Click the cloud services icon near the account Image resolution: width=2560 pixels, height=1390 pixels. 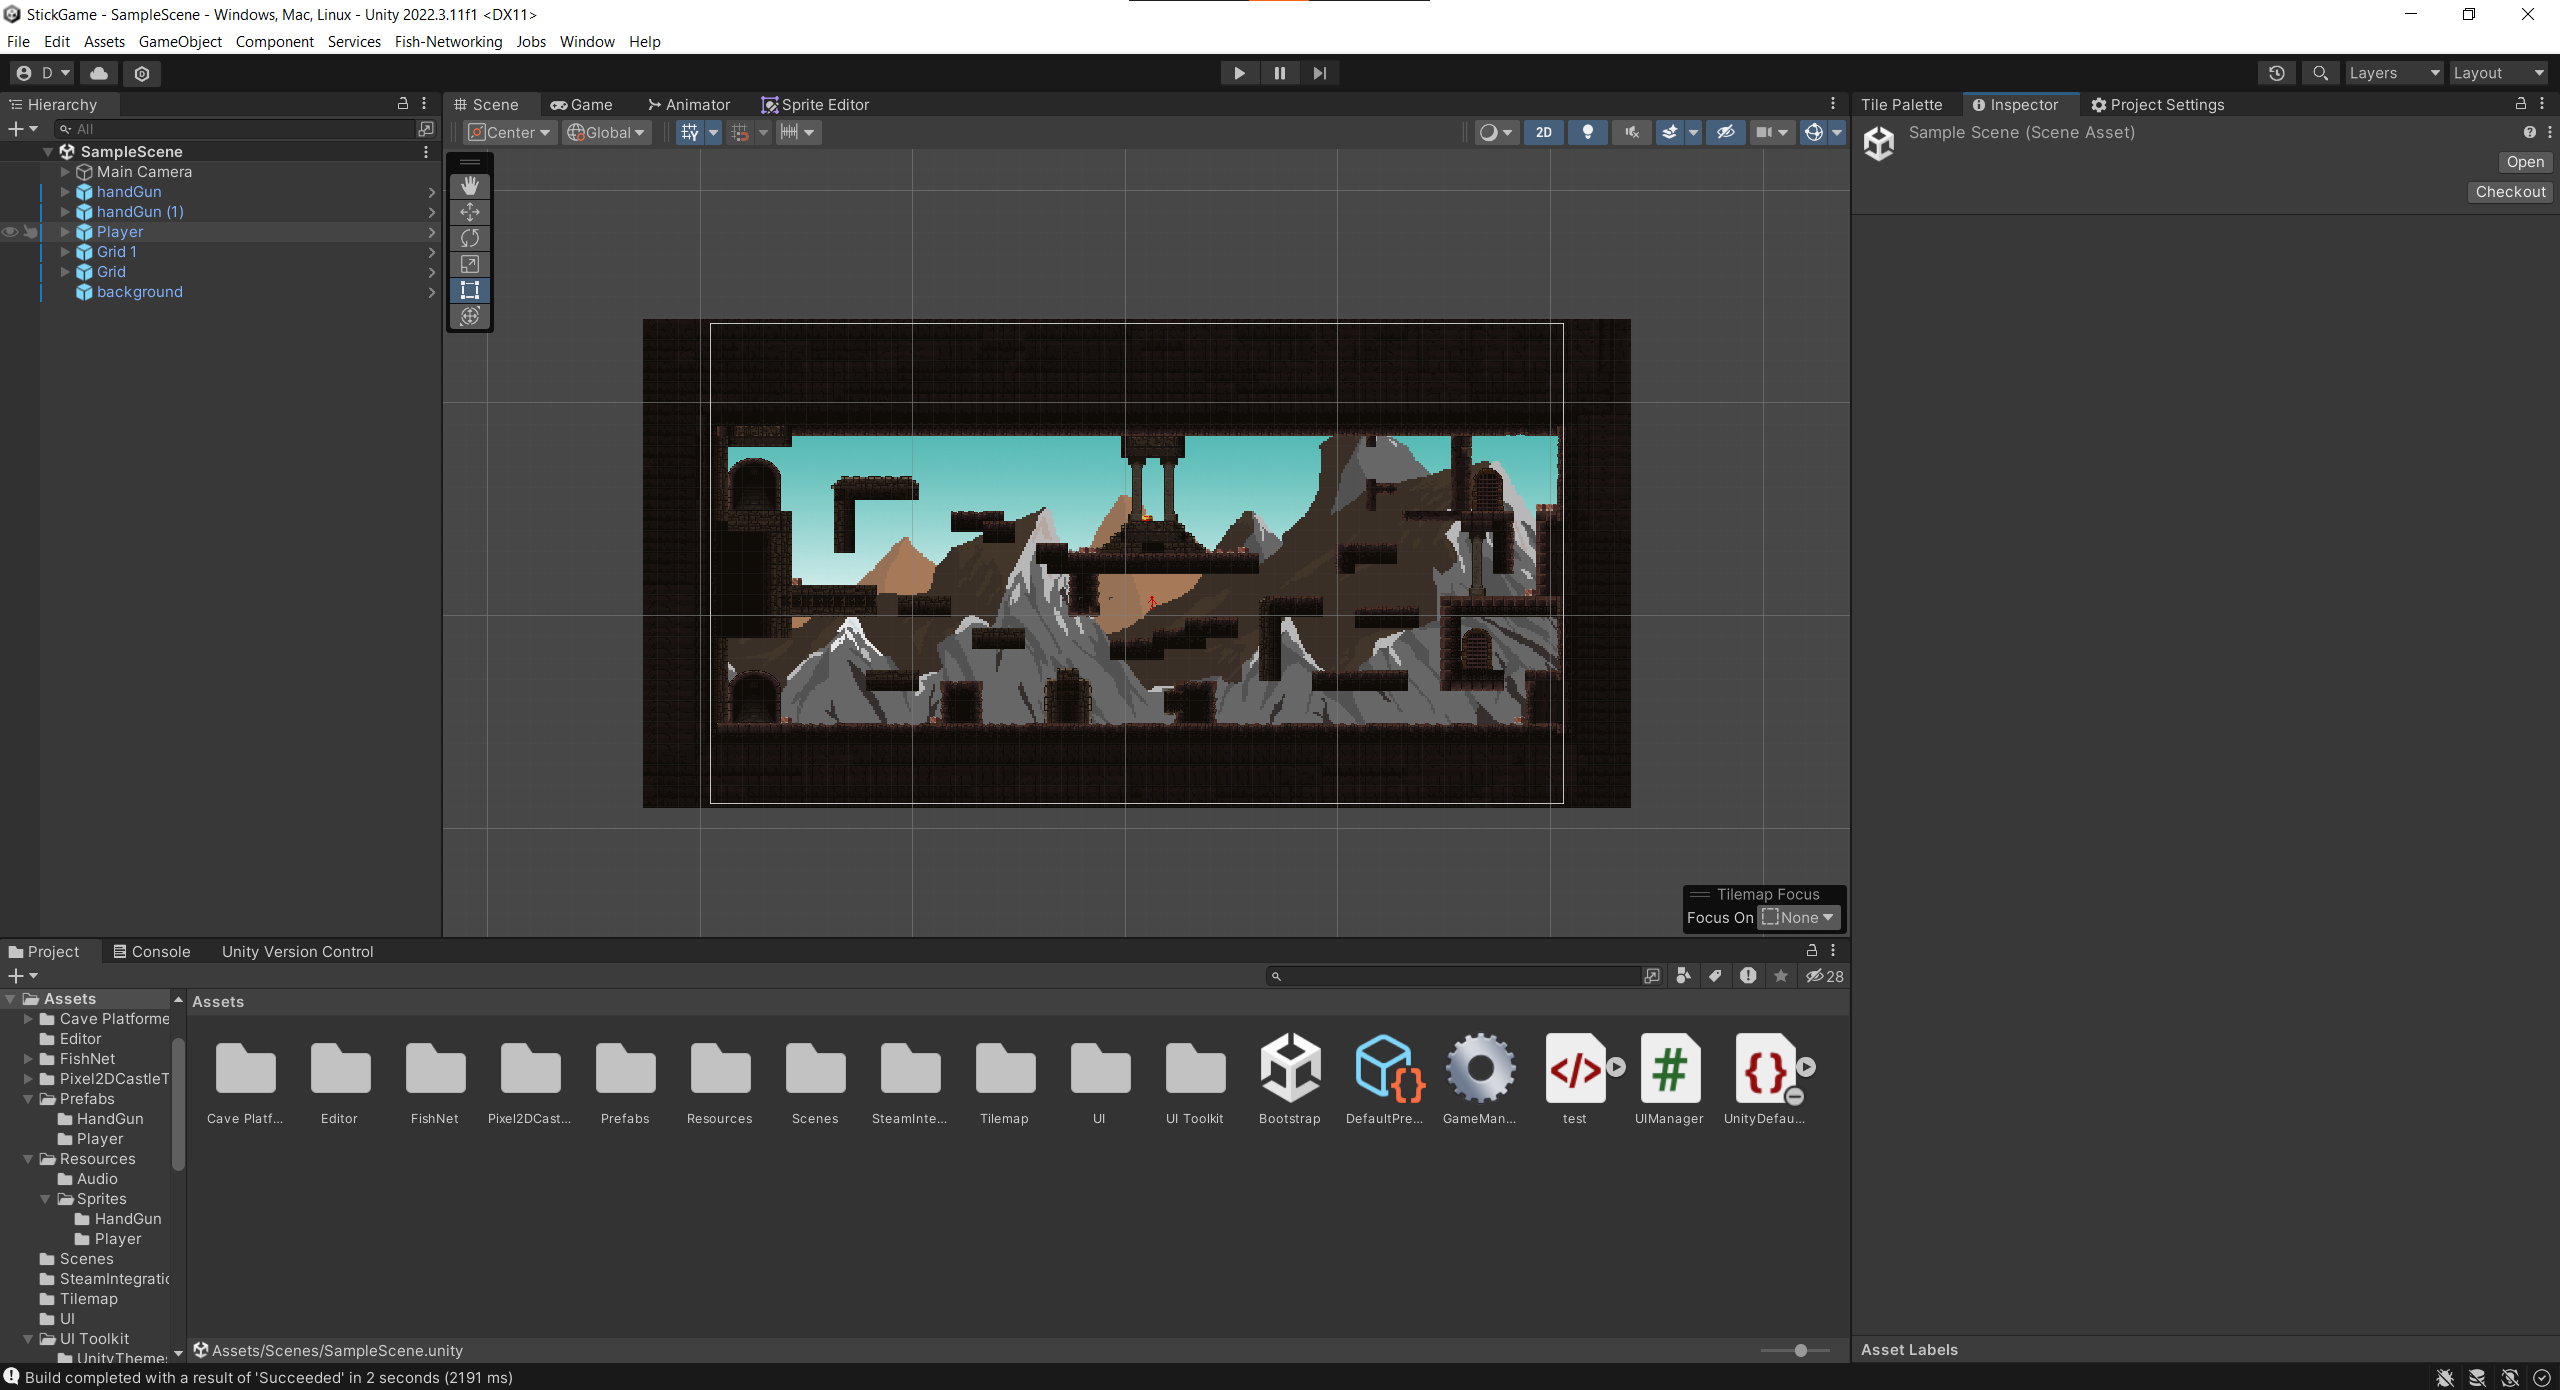[98, 73]
